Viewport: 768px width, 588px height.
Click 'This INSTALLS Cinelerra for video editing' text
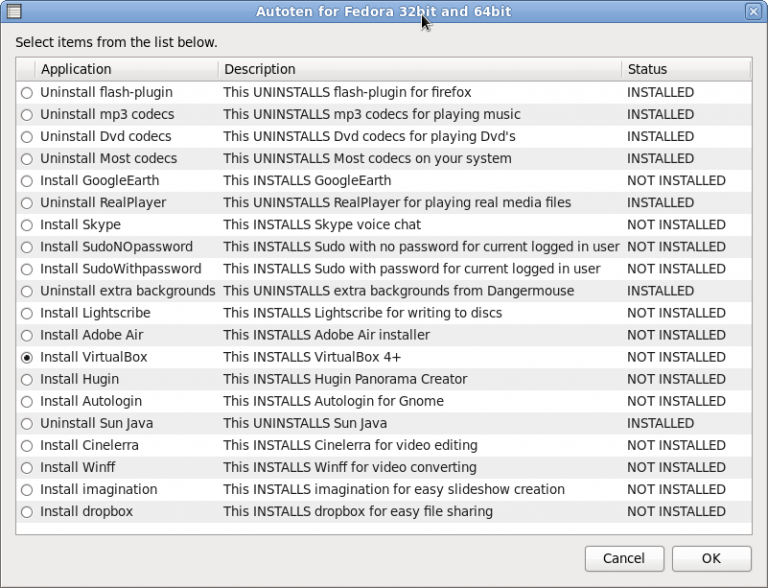350,445
